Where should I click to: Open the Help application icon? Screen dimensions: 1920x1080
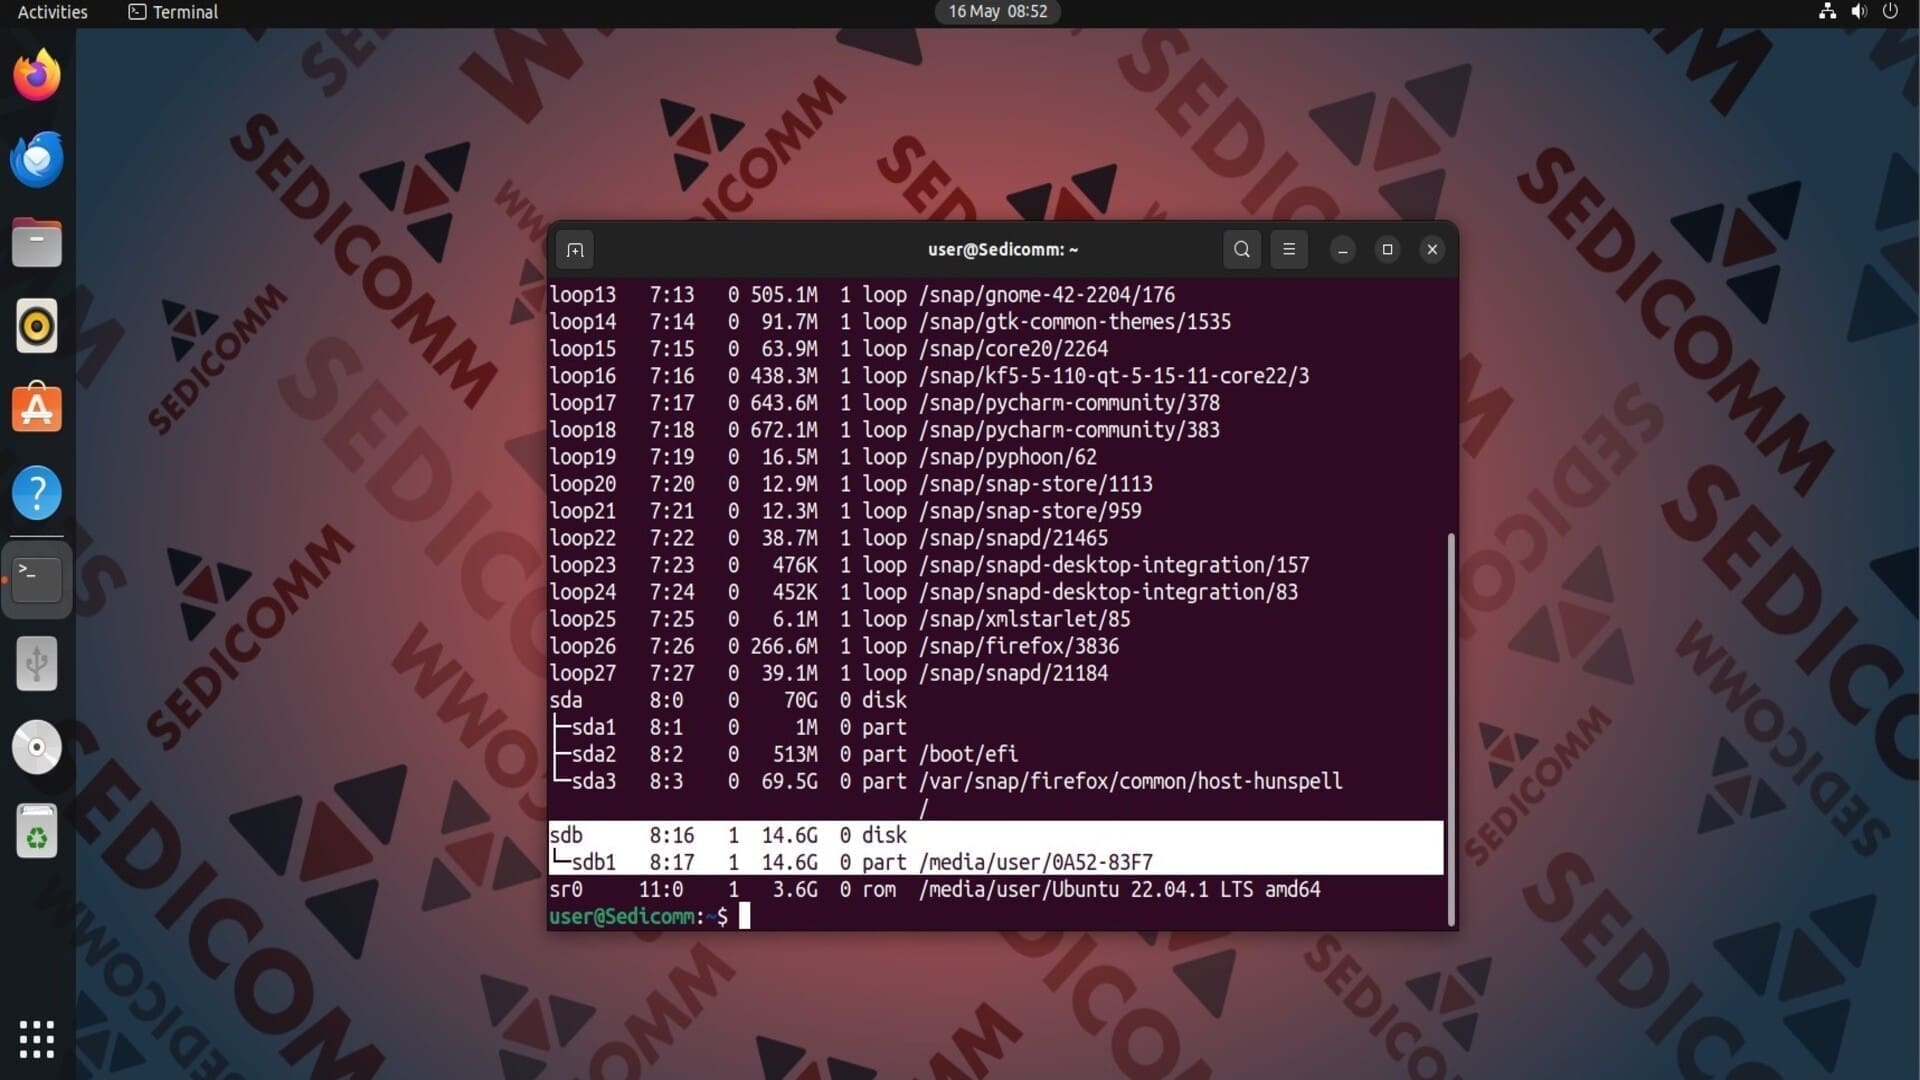[x=37, y=493]
